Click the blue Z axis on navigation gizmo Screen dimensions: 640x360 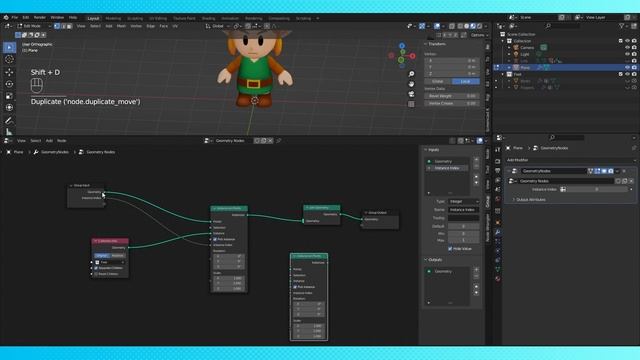[x=402, y=46]
